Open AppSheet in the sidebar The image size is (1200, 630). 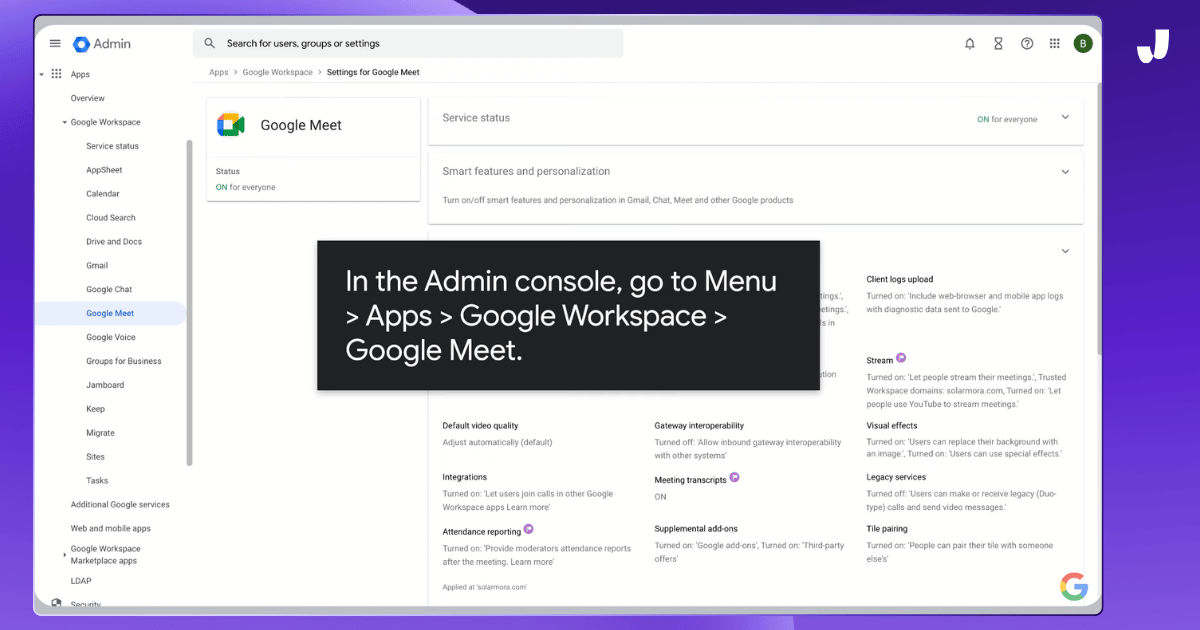[x=104, y=170]
